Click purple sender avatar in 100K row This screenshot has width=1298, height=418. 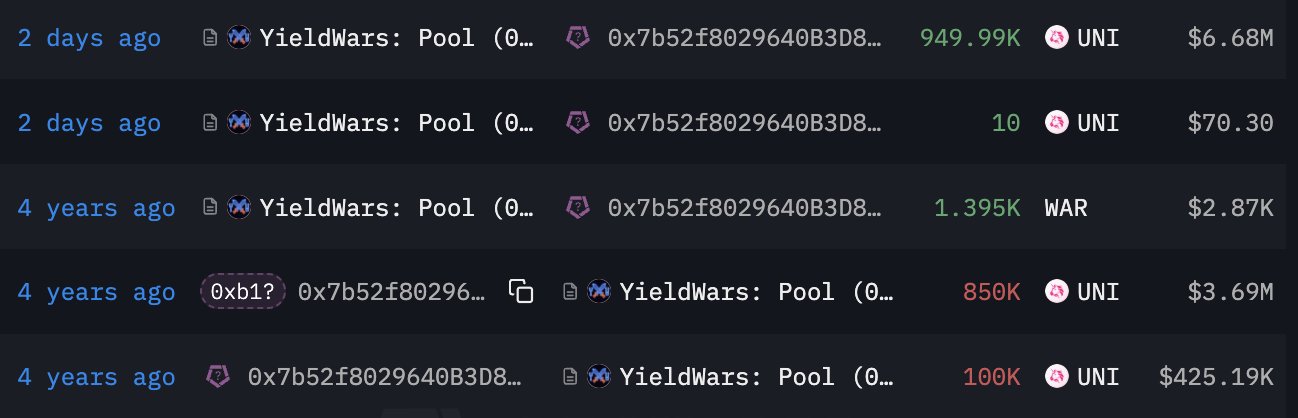tap(218, 377)
